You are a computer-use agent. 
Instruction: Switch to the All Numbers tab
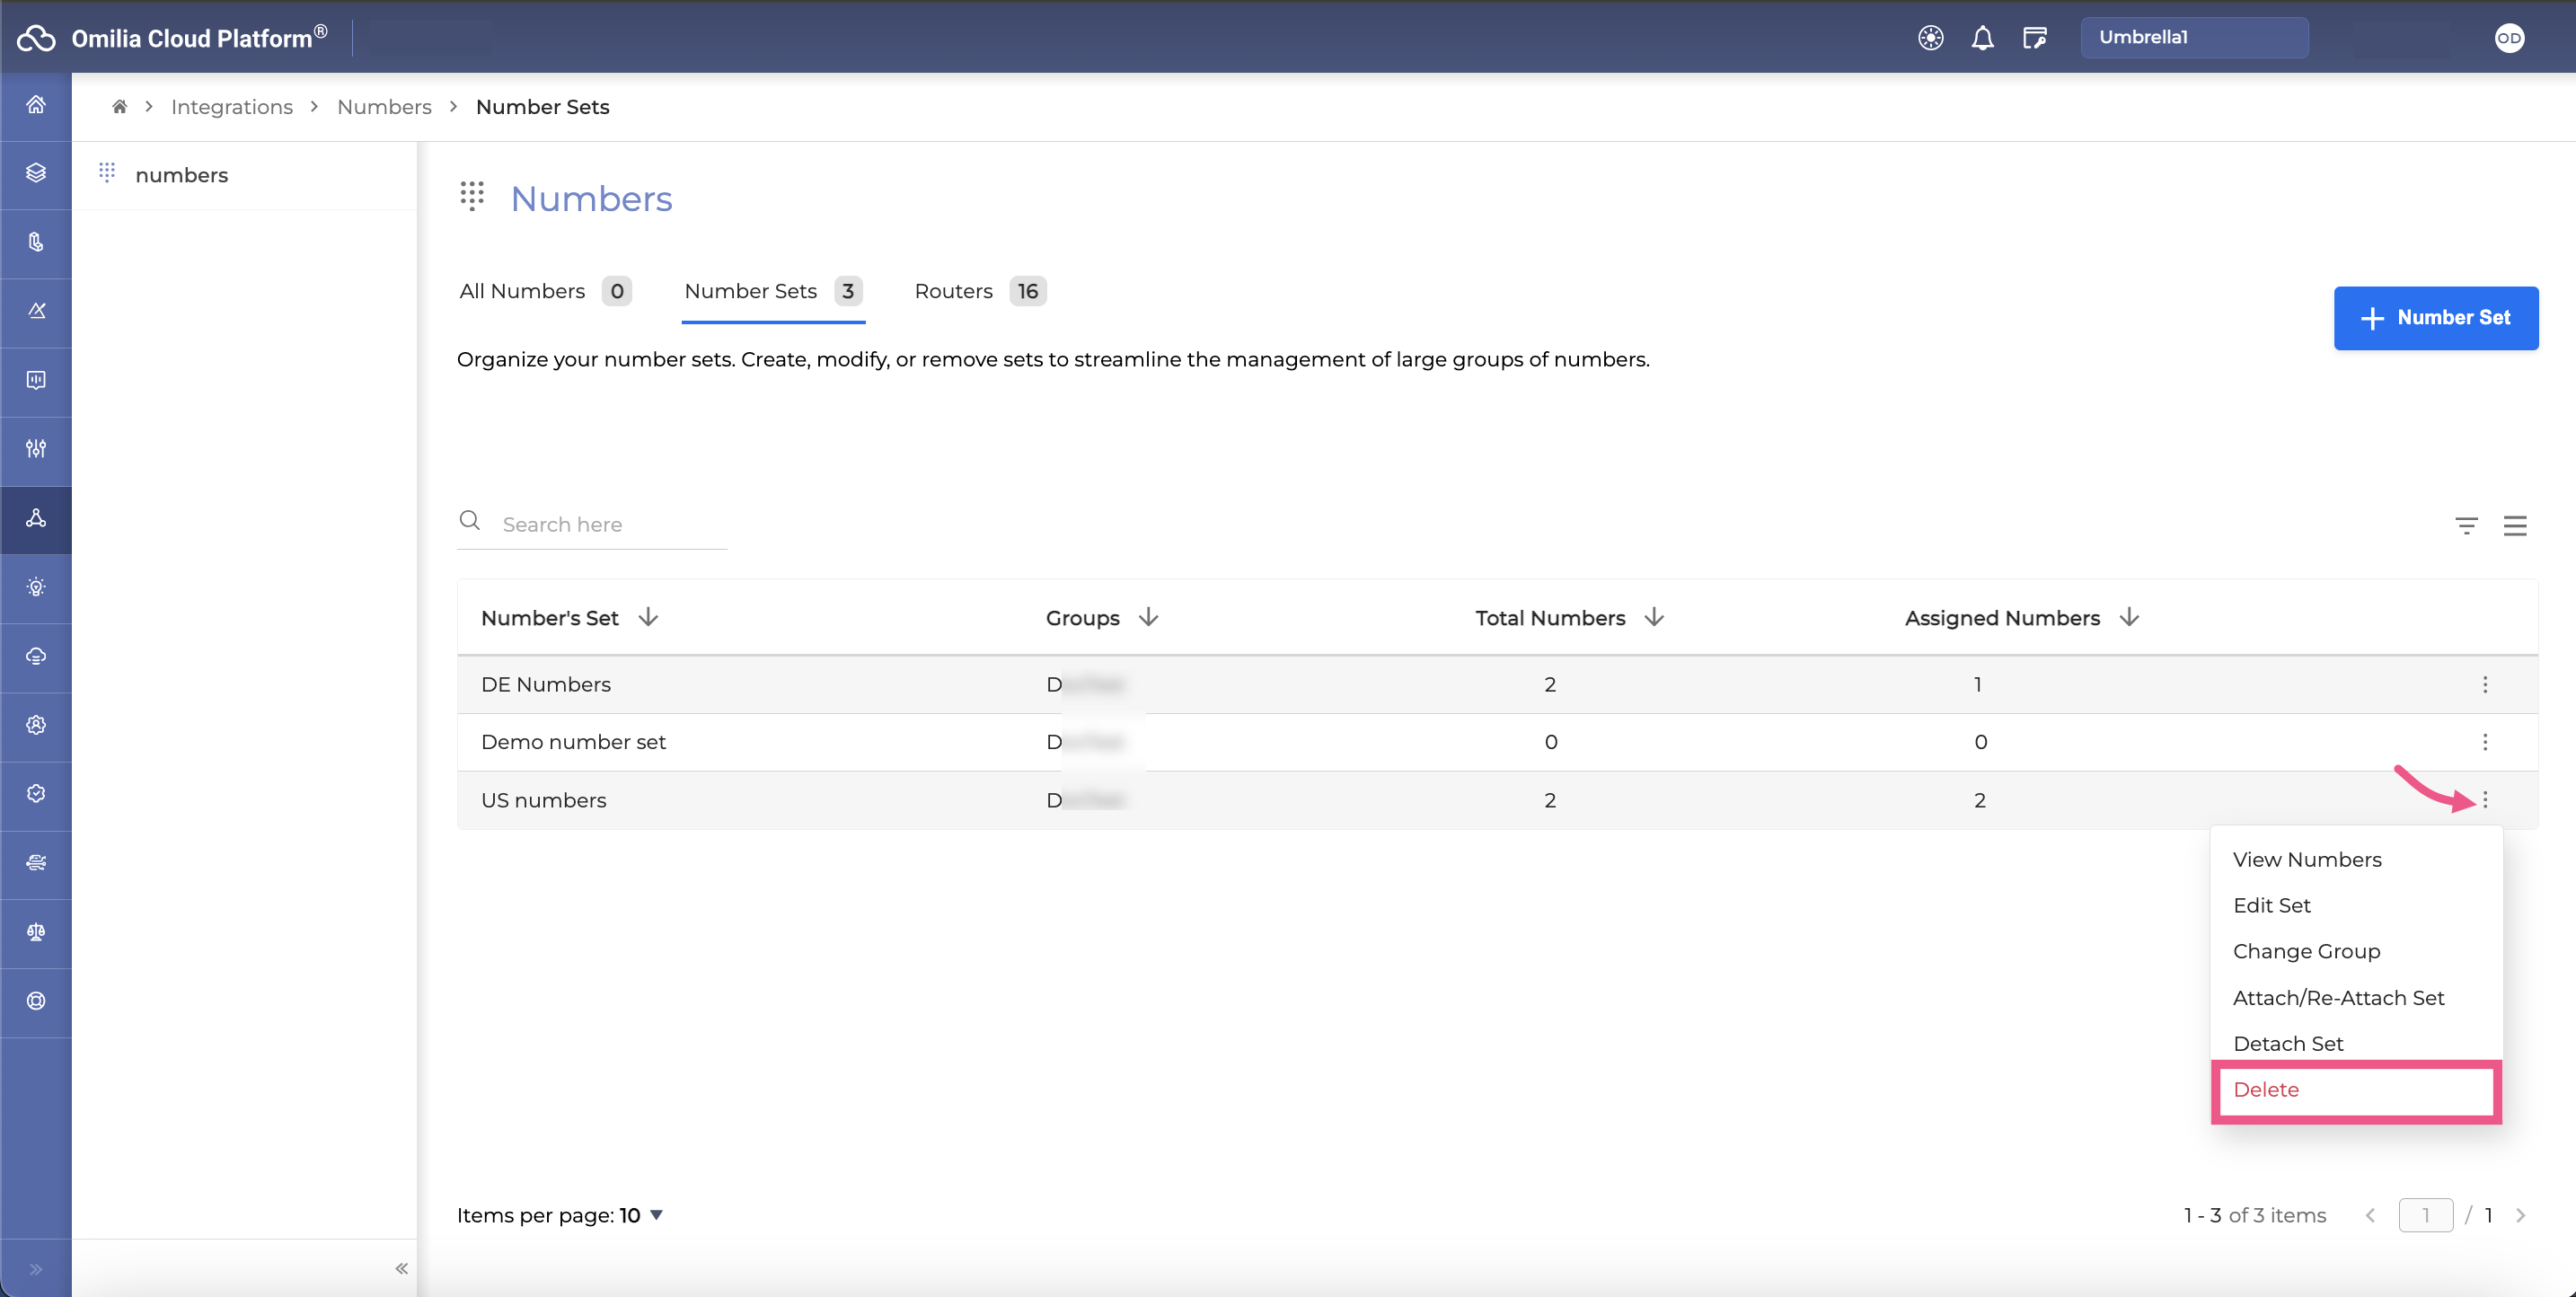click(545, 291)
